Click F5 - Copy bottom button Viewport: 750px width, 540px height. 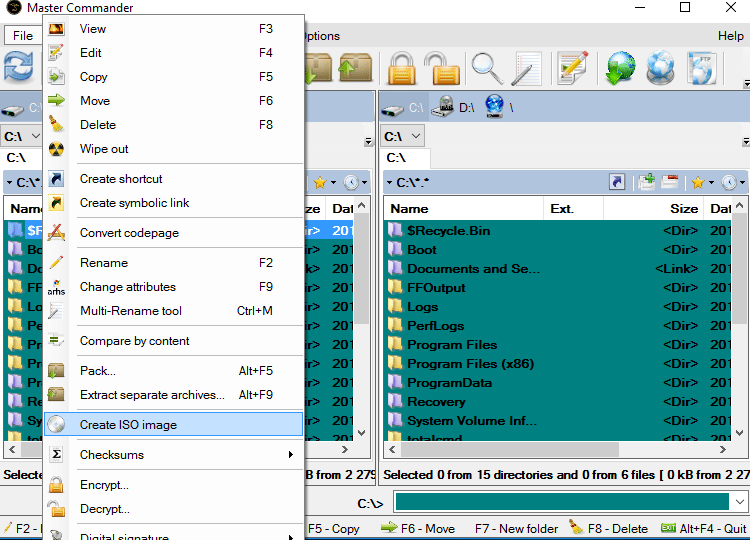point(333,528)
